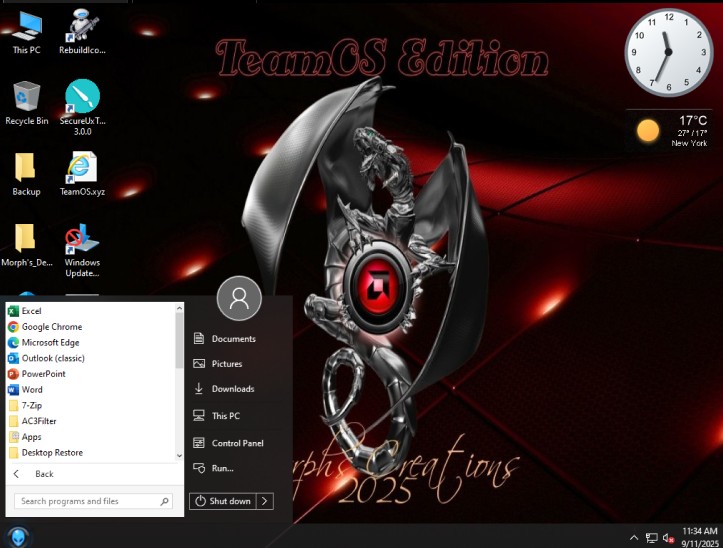Open the TeamOS.xyz desktop shortcut

(82, 174)
